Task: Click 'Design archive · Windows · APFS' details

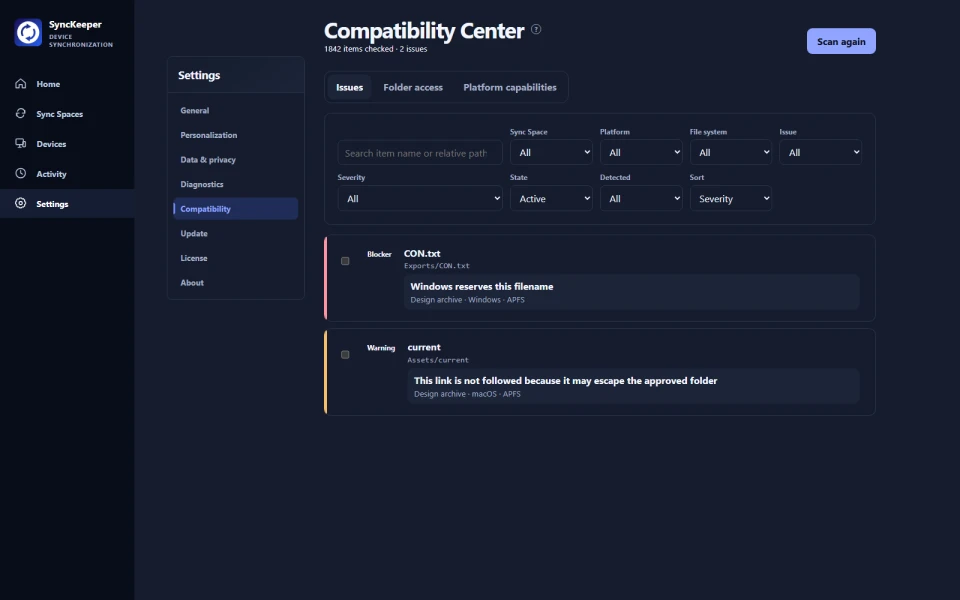Action: click(467, 299)
